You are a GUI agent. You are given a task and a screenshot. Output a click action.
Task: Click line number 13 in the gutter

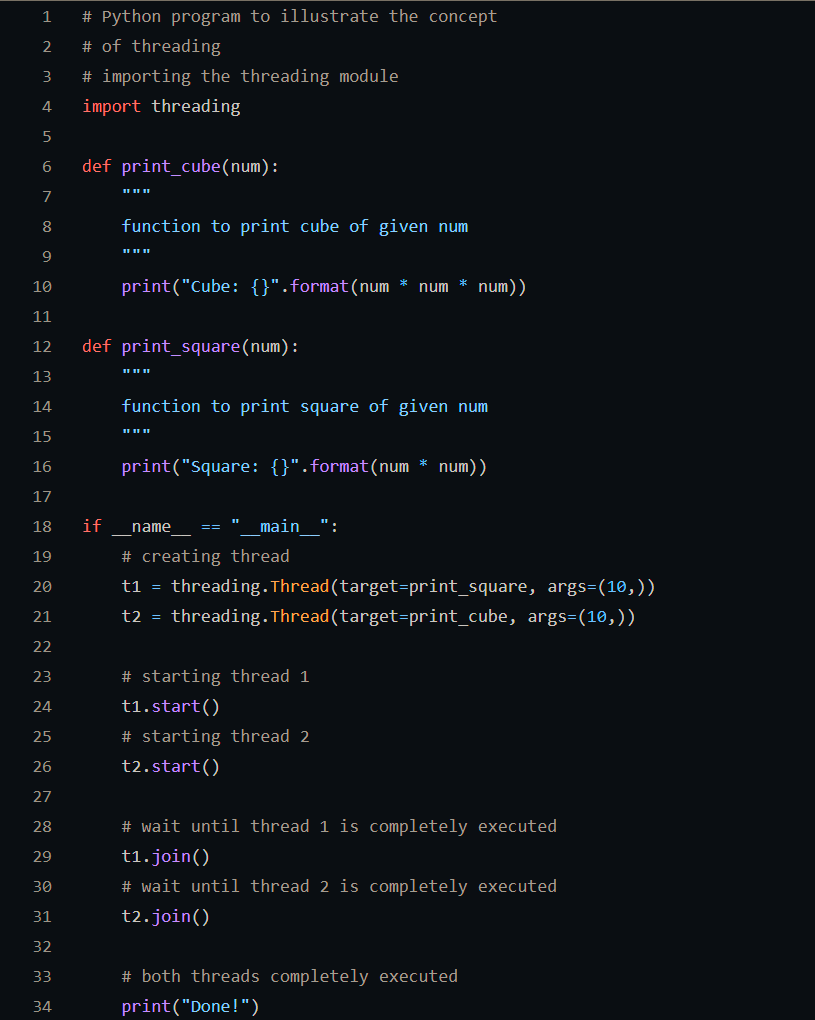click(x=42, y=377)
